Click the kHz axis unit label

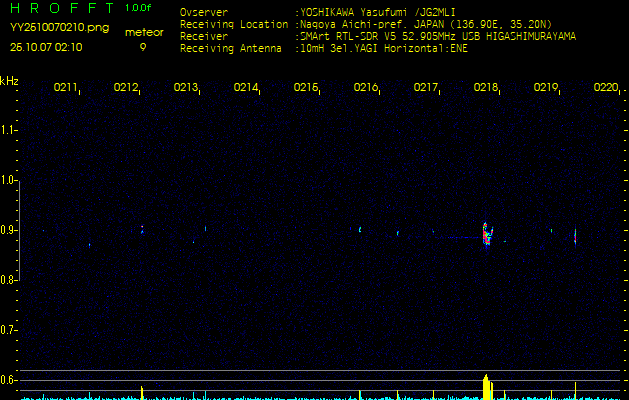9,81
